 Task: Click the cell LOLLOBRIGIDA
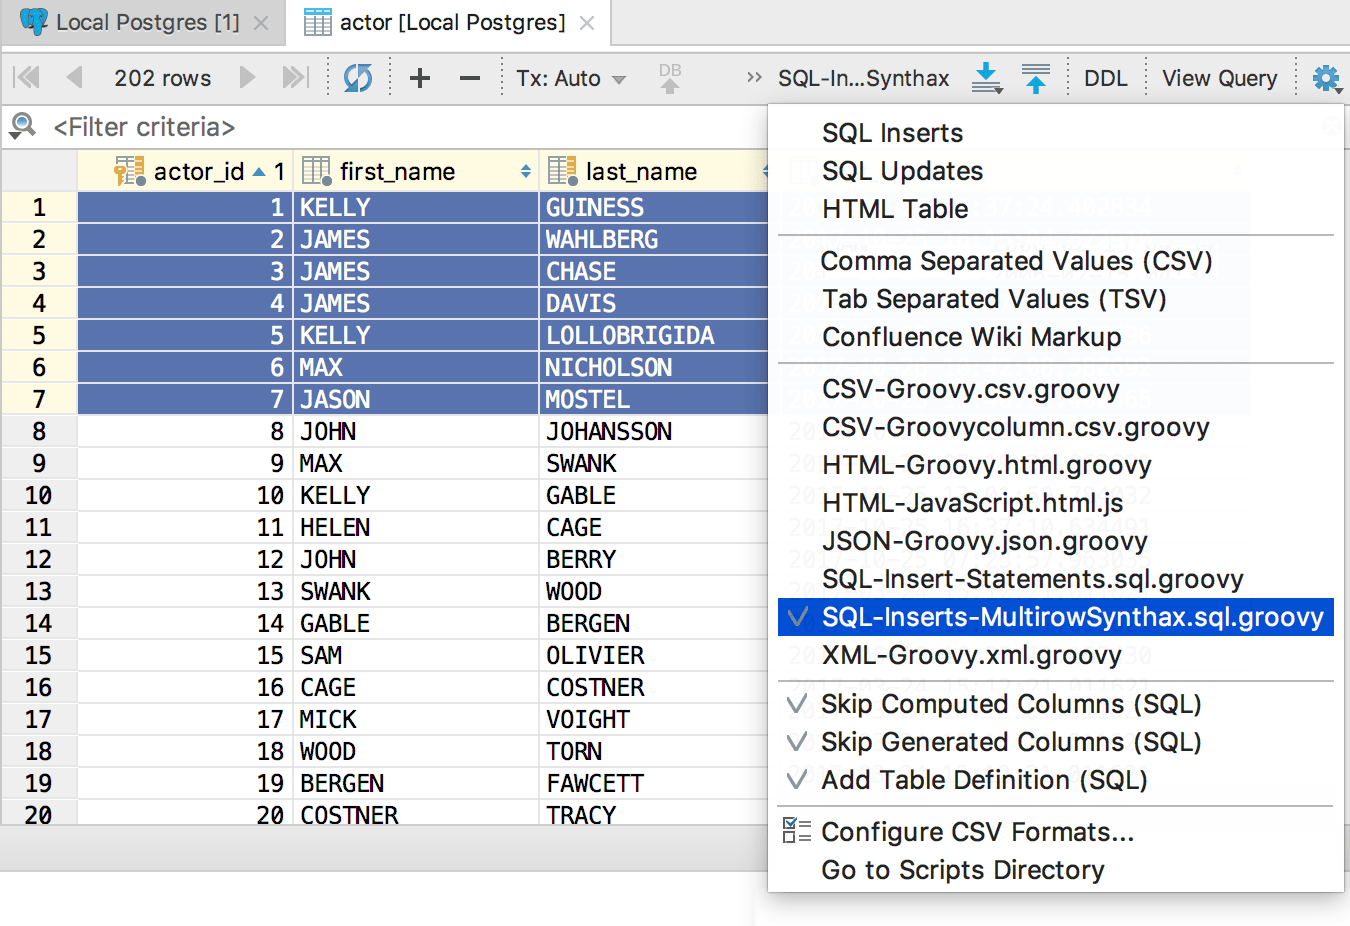tap(653, 335)
